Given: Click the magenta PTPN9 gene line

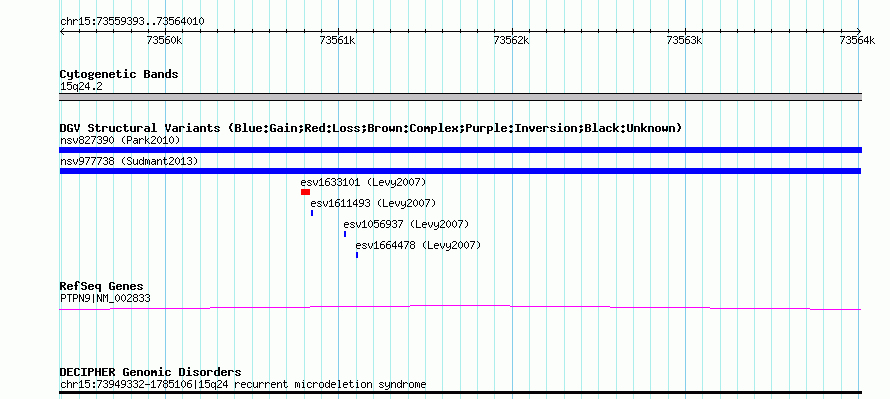Looking at the screenshot, I should click(460, 307).
